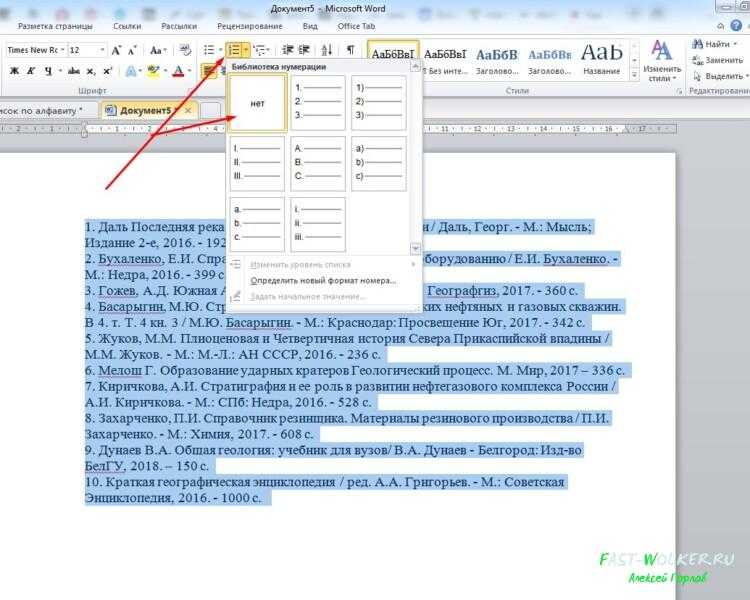The width and height of the screenshot is (750, 600).
Task: Open the Change Styles (Изменить стили) button
Action: 662,61
